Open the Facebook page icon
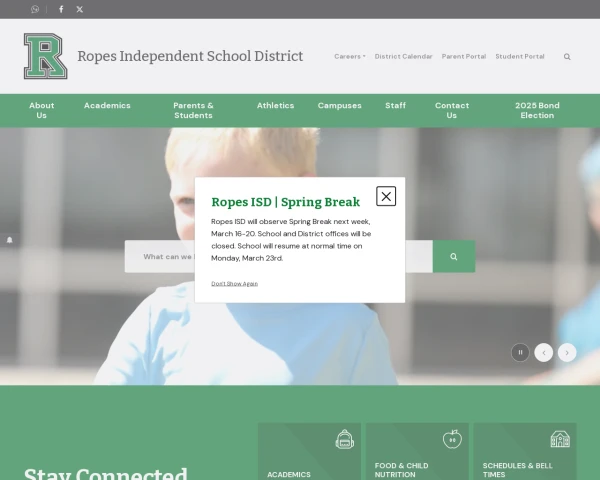The image size is (600, 480). (x=61, y=9)
